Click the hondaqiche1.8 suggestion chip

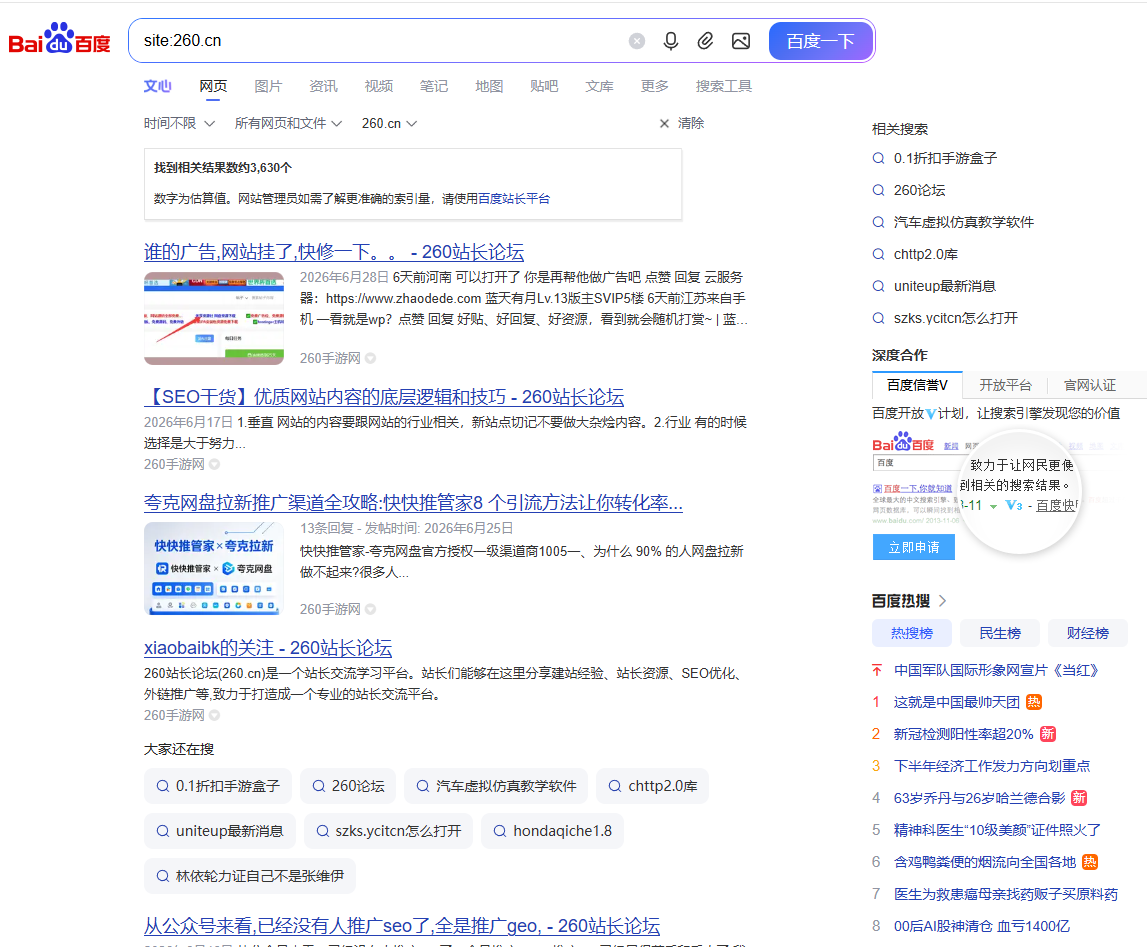pyautogui.click(x=552, y=831)
